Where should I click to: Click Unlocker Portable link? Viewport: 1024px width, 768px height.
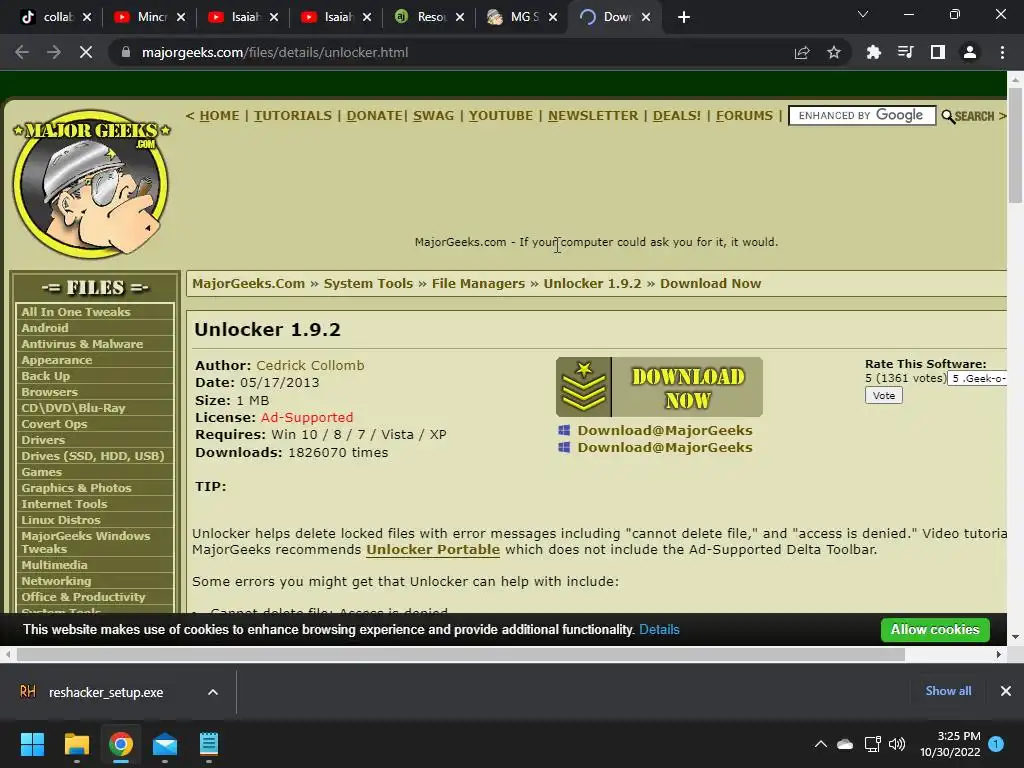click(x=433, y=549)
